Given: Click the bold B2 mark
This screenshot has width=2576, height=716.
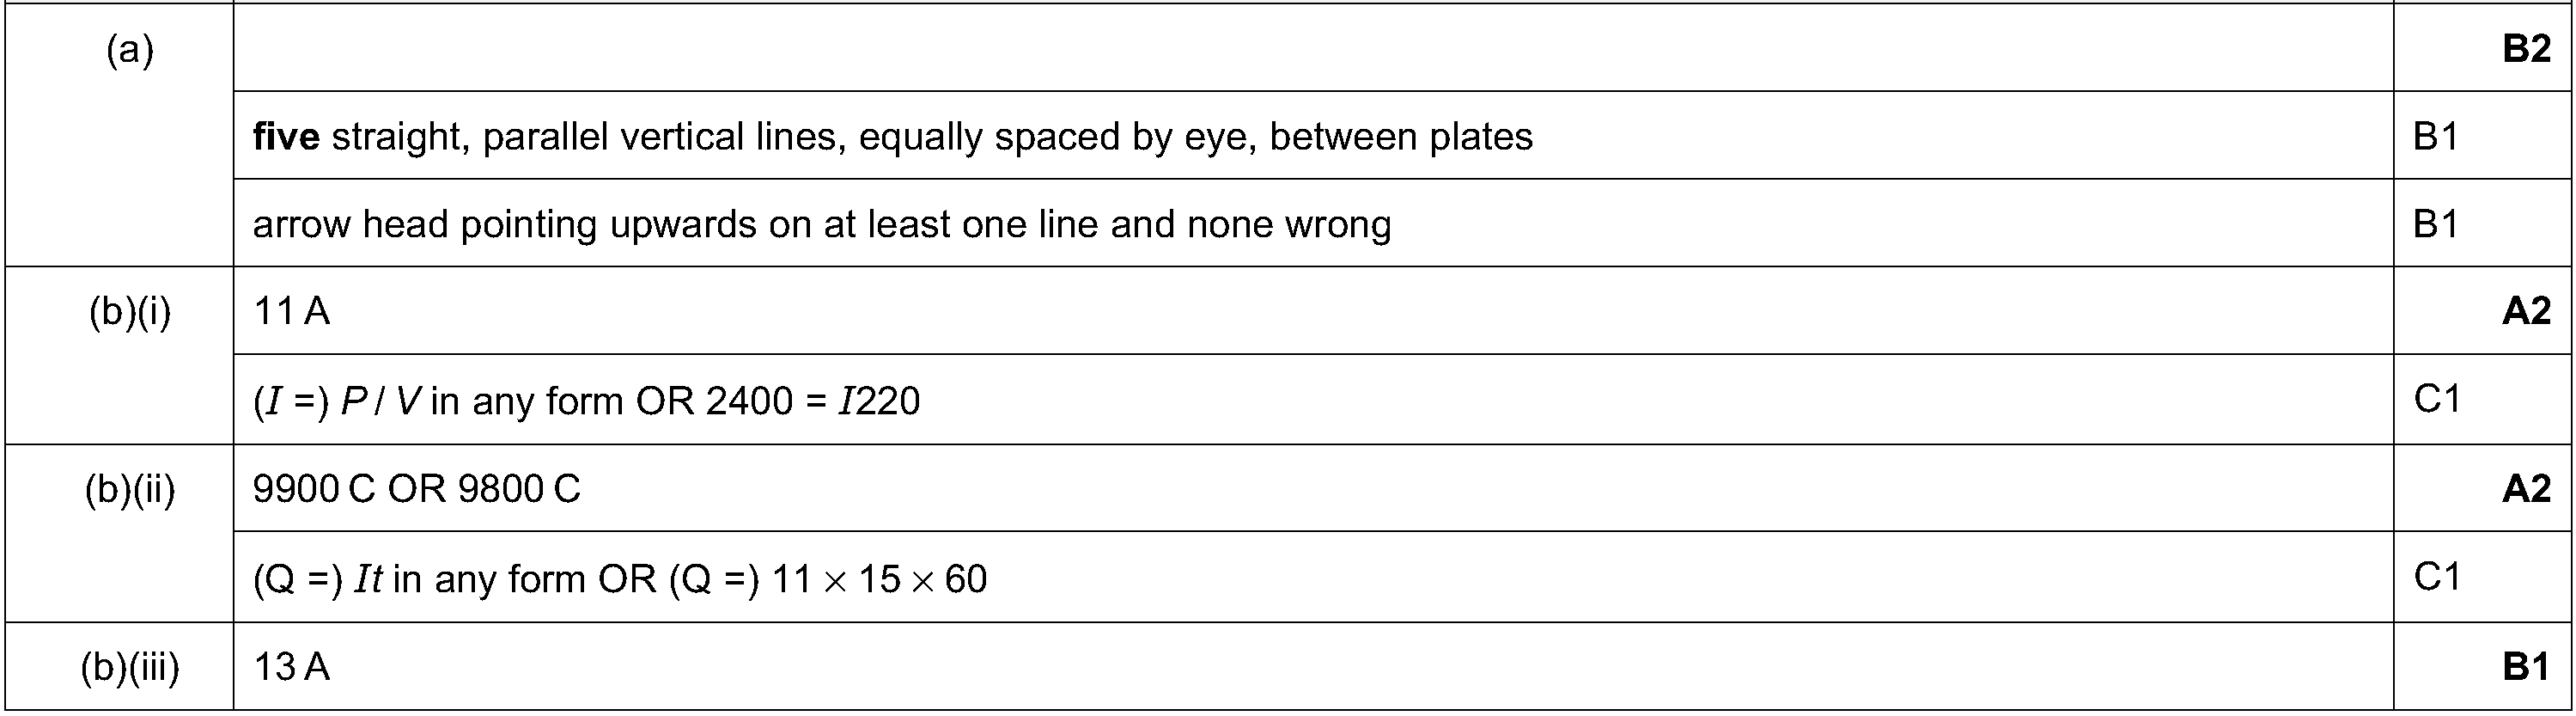Looking at the screenshot, I should pyautogui.click(x=2526, y=48).
